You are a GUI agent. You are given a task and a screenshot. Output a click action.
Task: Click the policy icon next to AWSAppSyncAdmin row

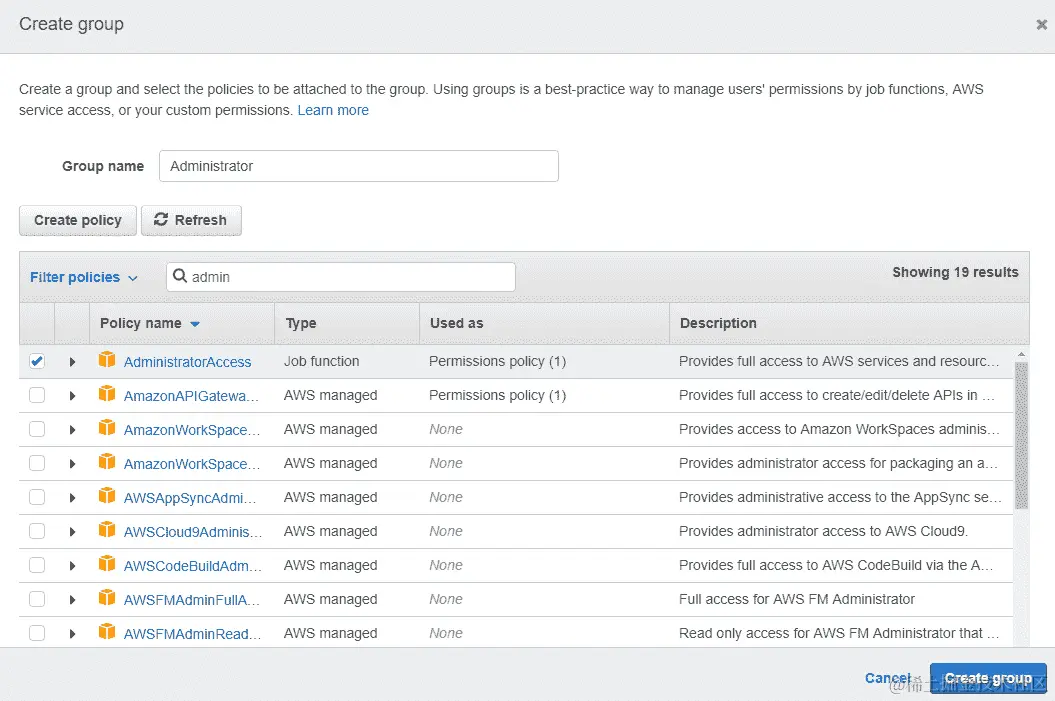[x=107, y=497]
